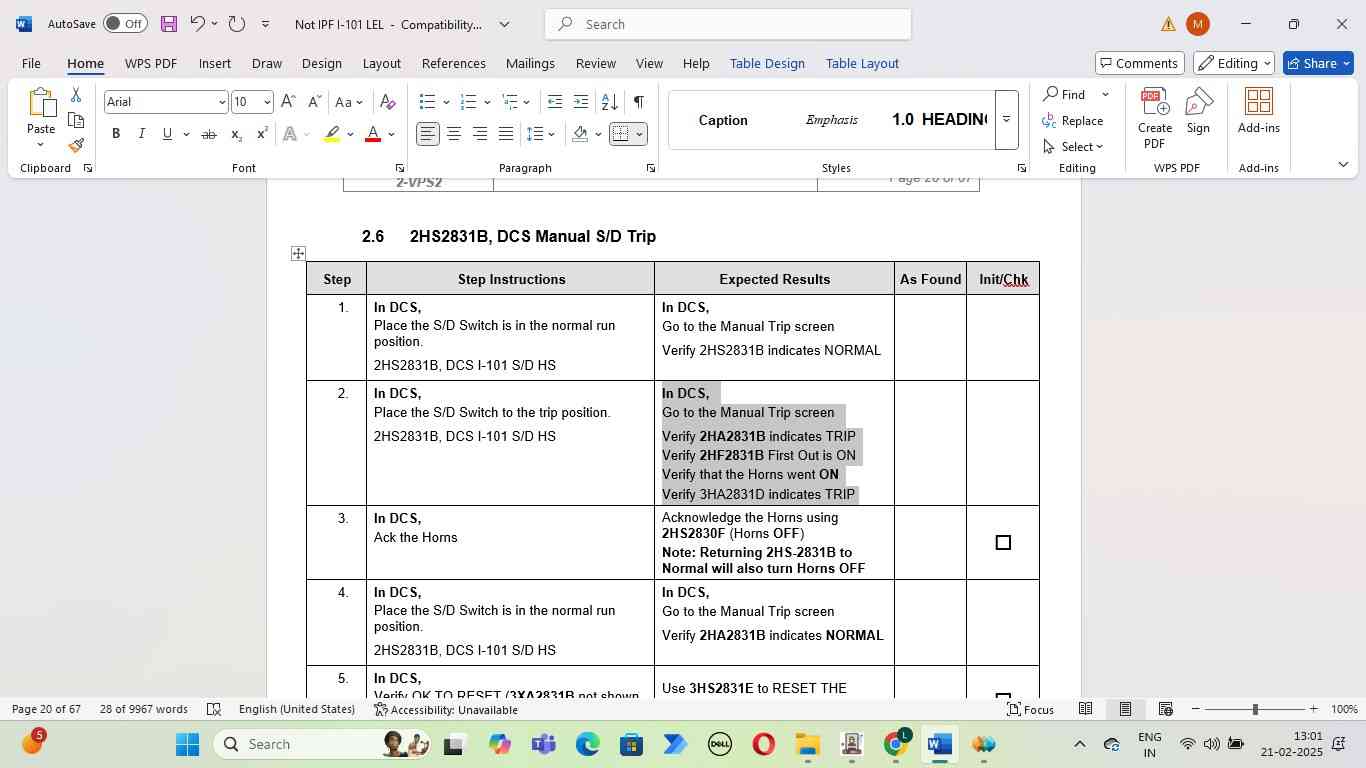Collapse the ribbon chevron
This screenshot has width=1366, height=768.
pyautogui.click(x=1343, y=164)
